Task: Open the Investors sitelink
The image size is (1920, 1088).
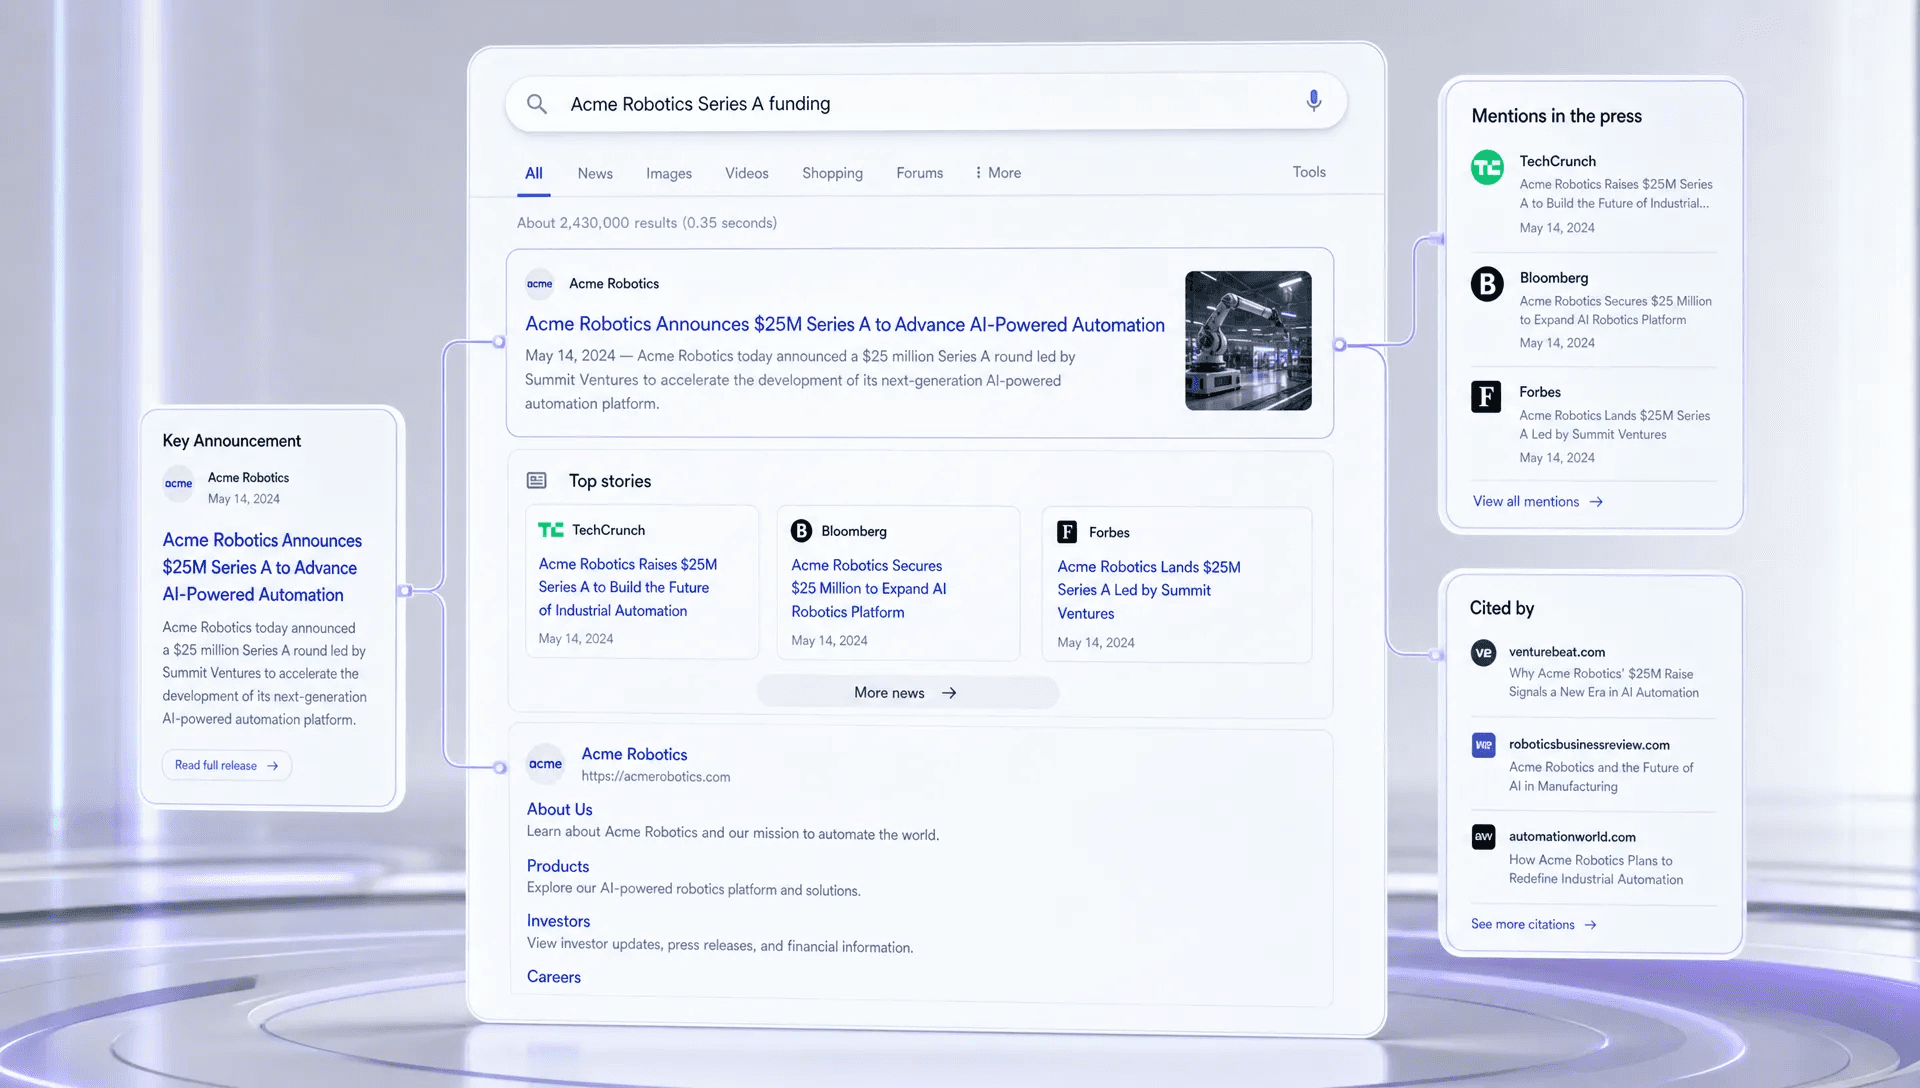Action: (558, 921)
